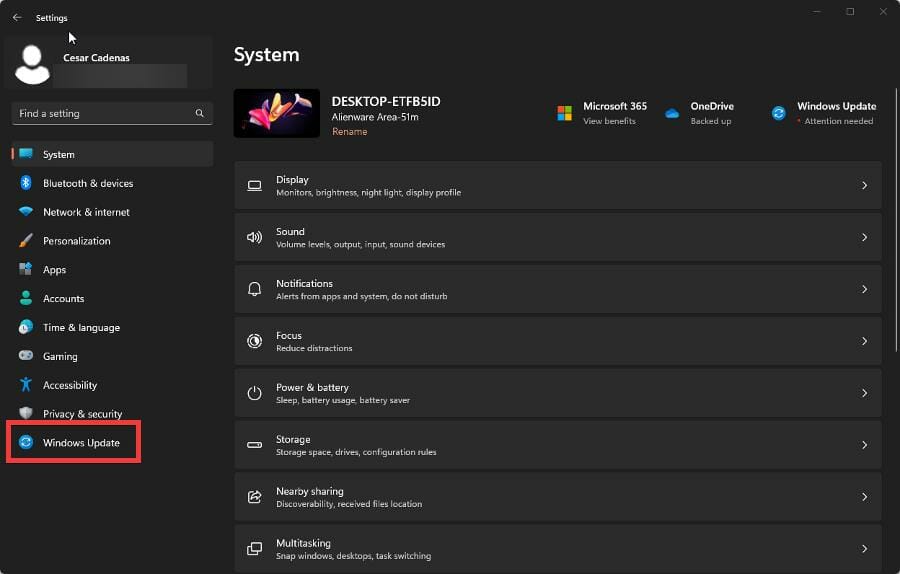The width and height of the screenshot is (900, 574).
Task: Click the Multitasking windows icon
Action: (x=254, y=549)
